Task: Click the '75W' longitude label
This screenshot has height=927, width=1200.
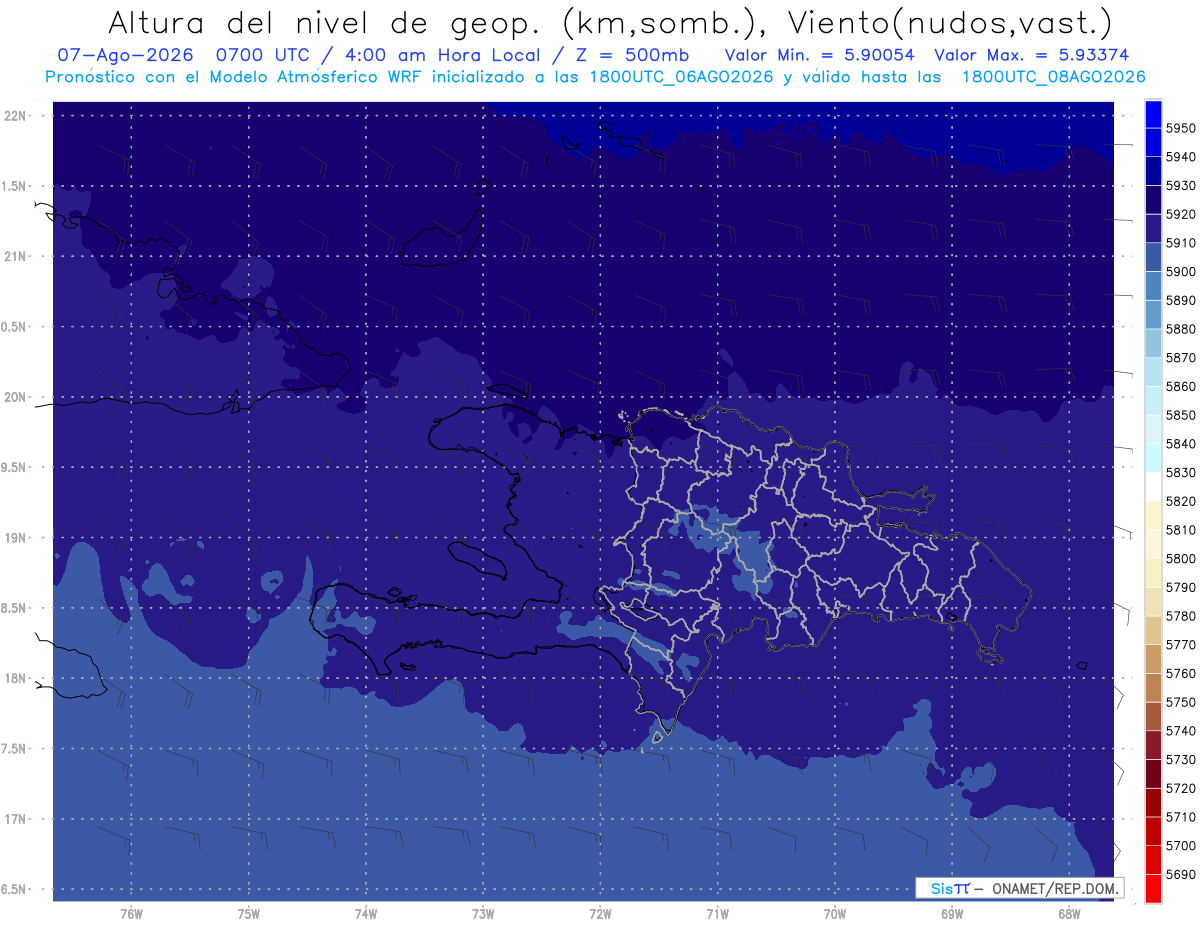Action: 249,913
